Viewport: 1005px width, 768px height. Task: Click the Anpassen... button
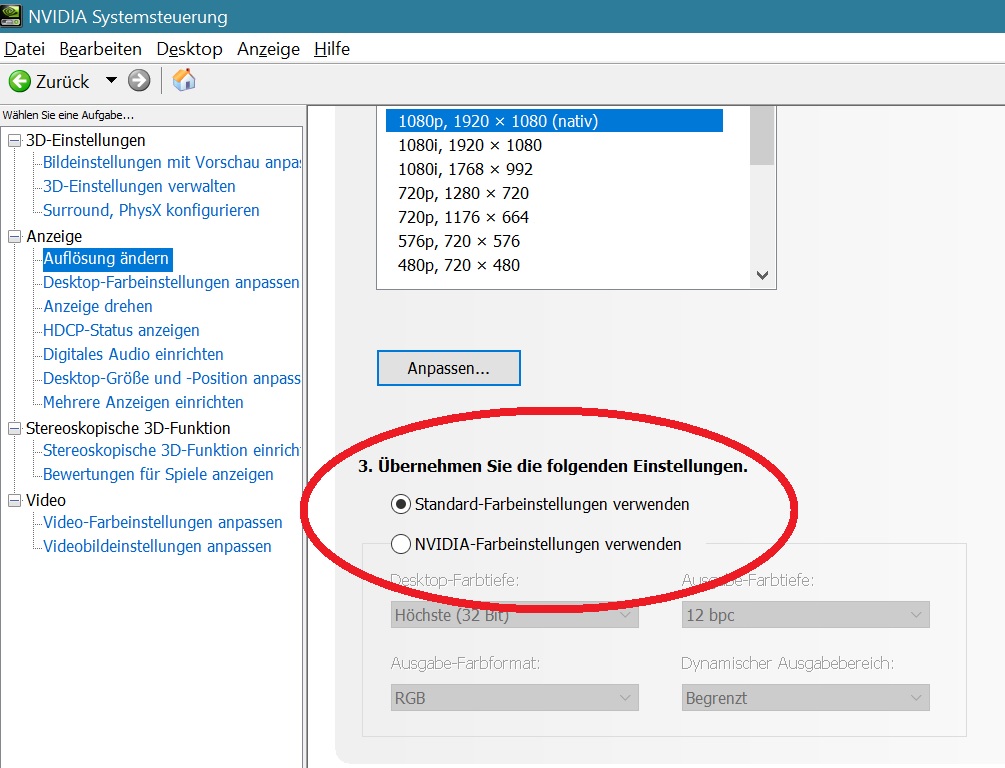449,368
